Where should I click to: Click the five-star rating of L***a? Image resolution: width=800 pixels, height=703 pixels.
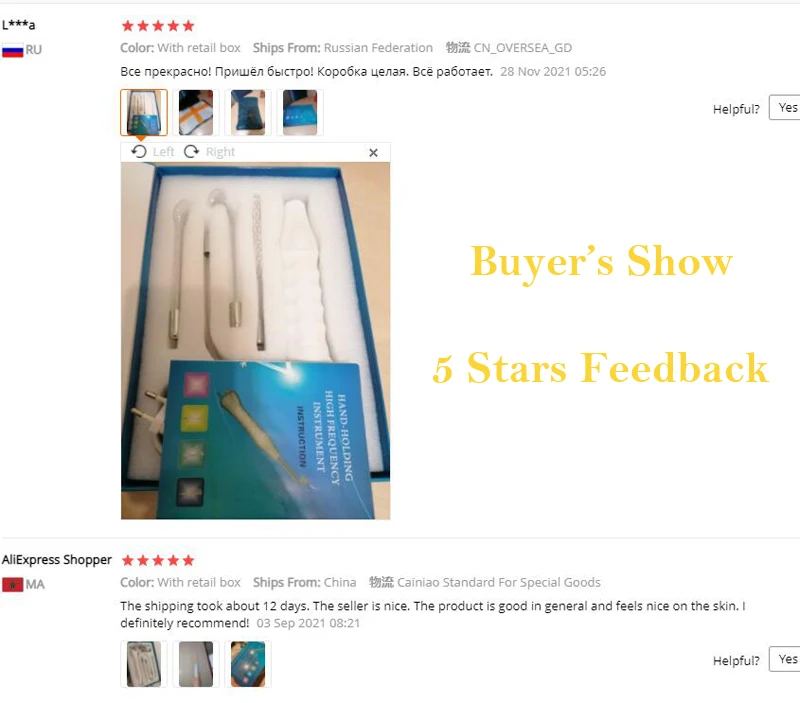coord(158,26)
